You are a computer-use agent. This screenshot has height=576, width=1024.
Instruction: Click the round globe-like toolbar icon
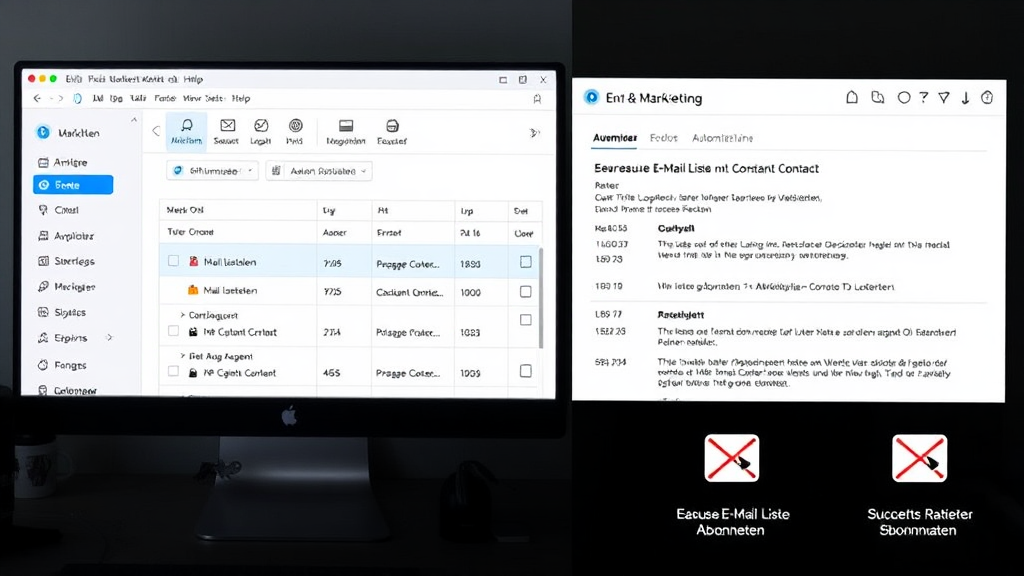pos(295,125)
